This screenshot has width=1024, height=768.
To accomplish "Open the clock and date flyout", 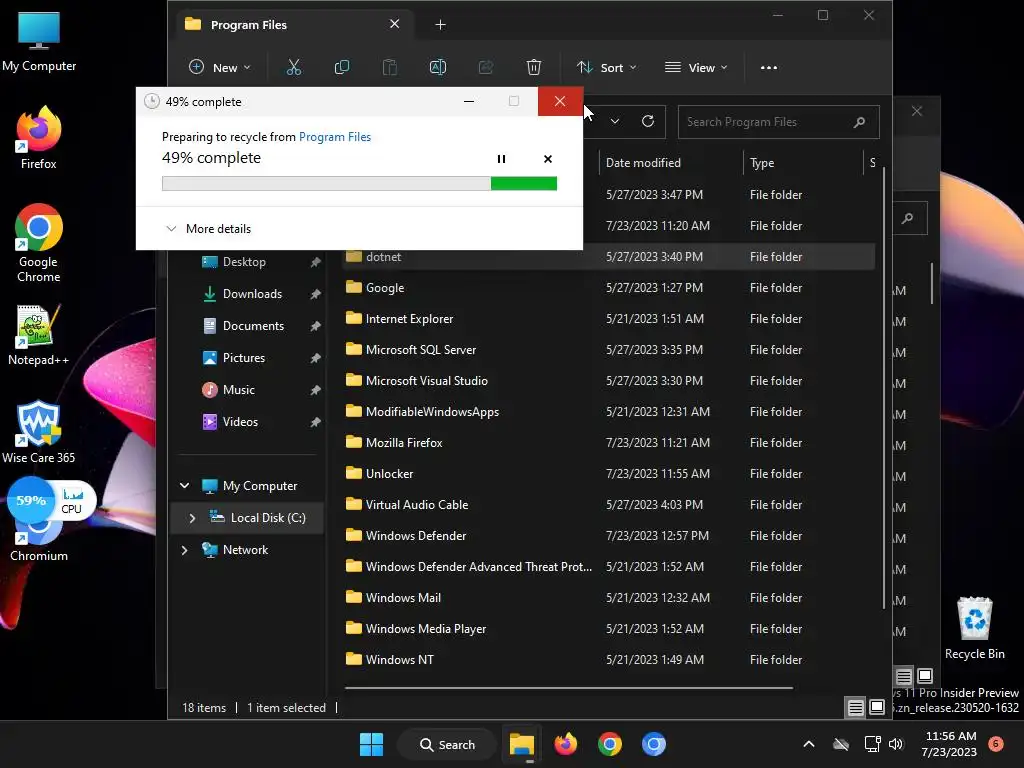I will point(950,744).
